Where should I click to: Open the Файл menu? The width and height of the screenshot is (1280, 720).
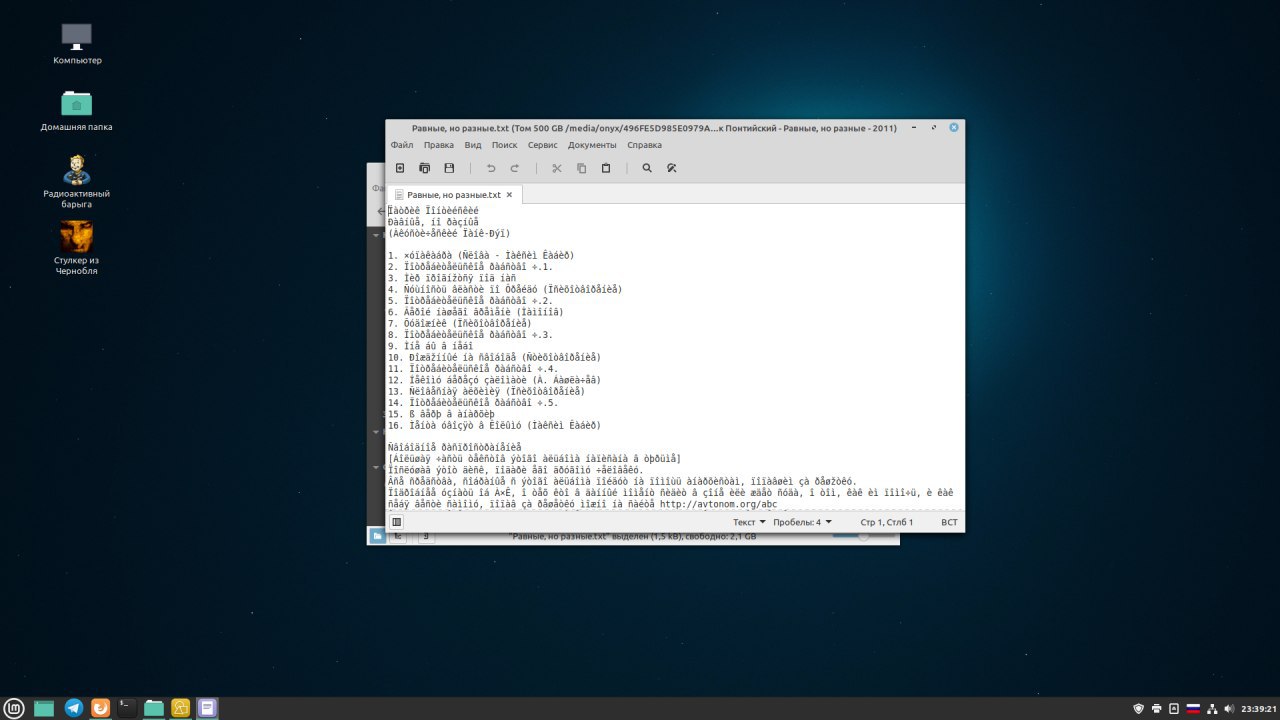402,145
